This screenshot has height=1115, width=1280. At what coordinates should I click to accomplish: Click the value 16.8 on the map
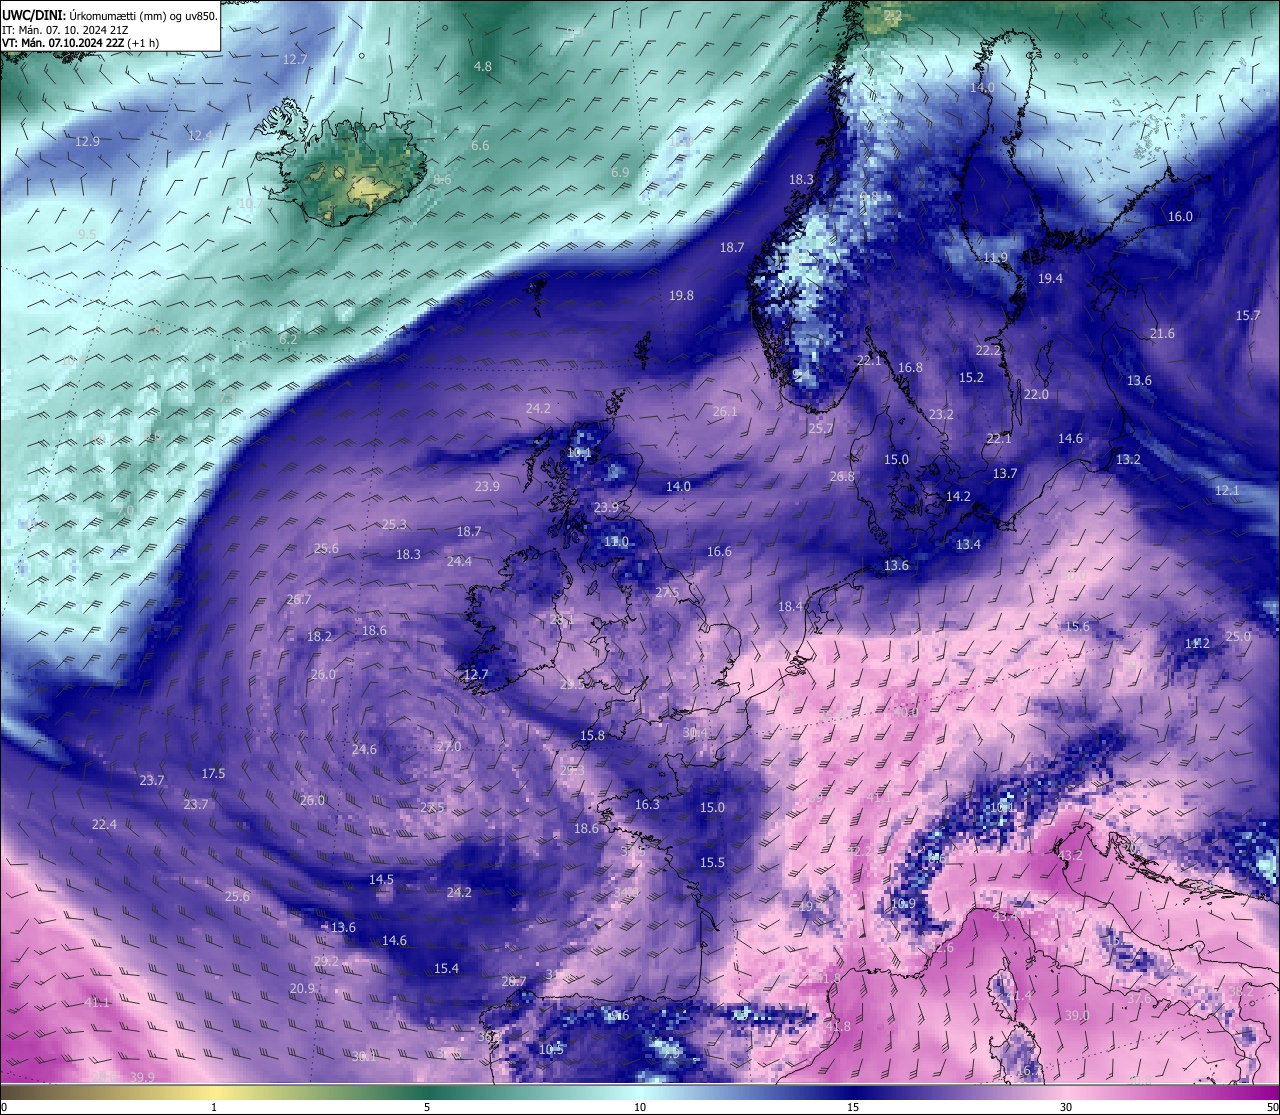(x=910, y=368)
